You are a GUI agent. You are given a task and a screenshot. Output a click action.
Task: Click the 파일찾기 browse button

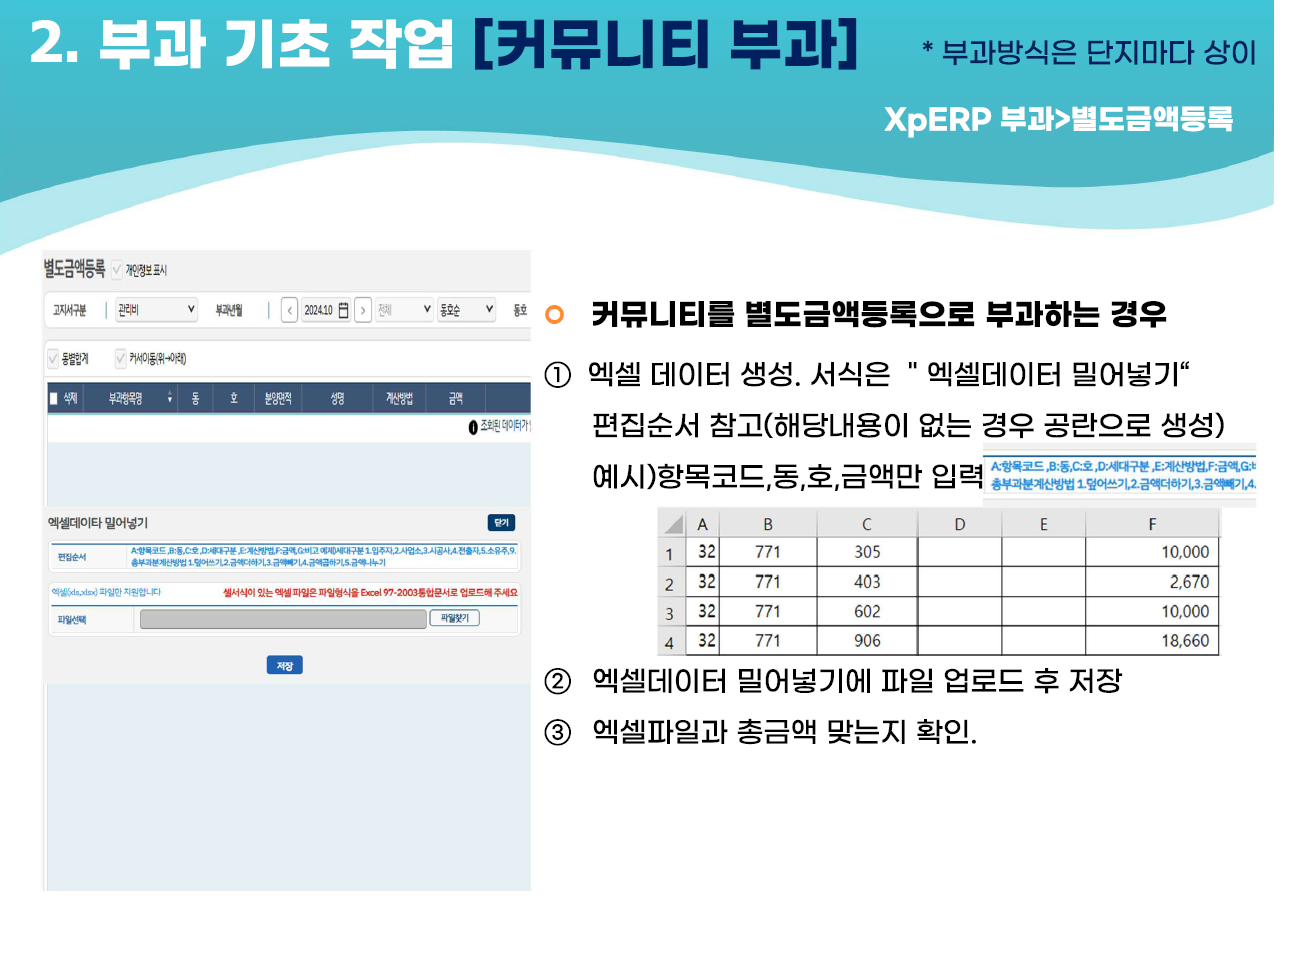point(455,618)
